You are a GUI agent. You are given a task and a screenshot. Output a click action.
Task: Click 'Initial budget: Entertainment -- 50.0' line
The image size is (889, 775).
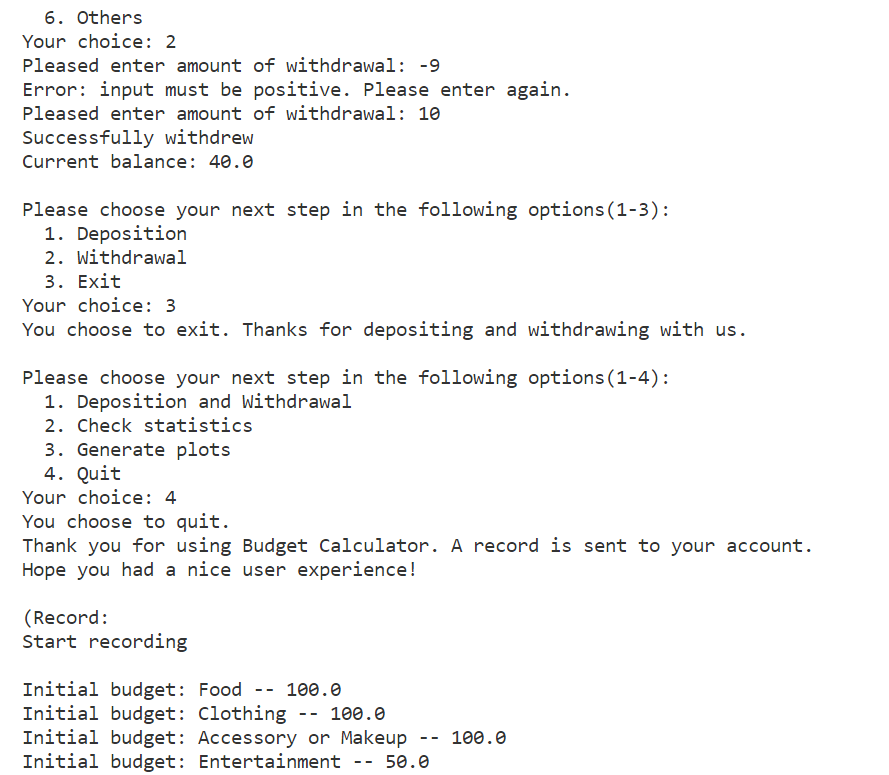pyautogui.click(x=226, y=762)
